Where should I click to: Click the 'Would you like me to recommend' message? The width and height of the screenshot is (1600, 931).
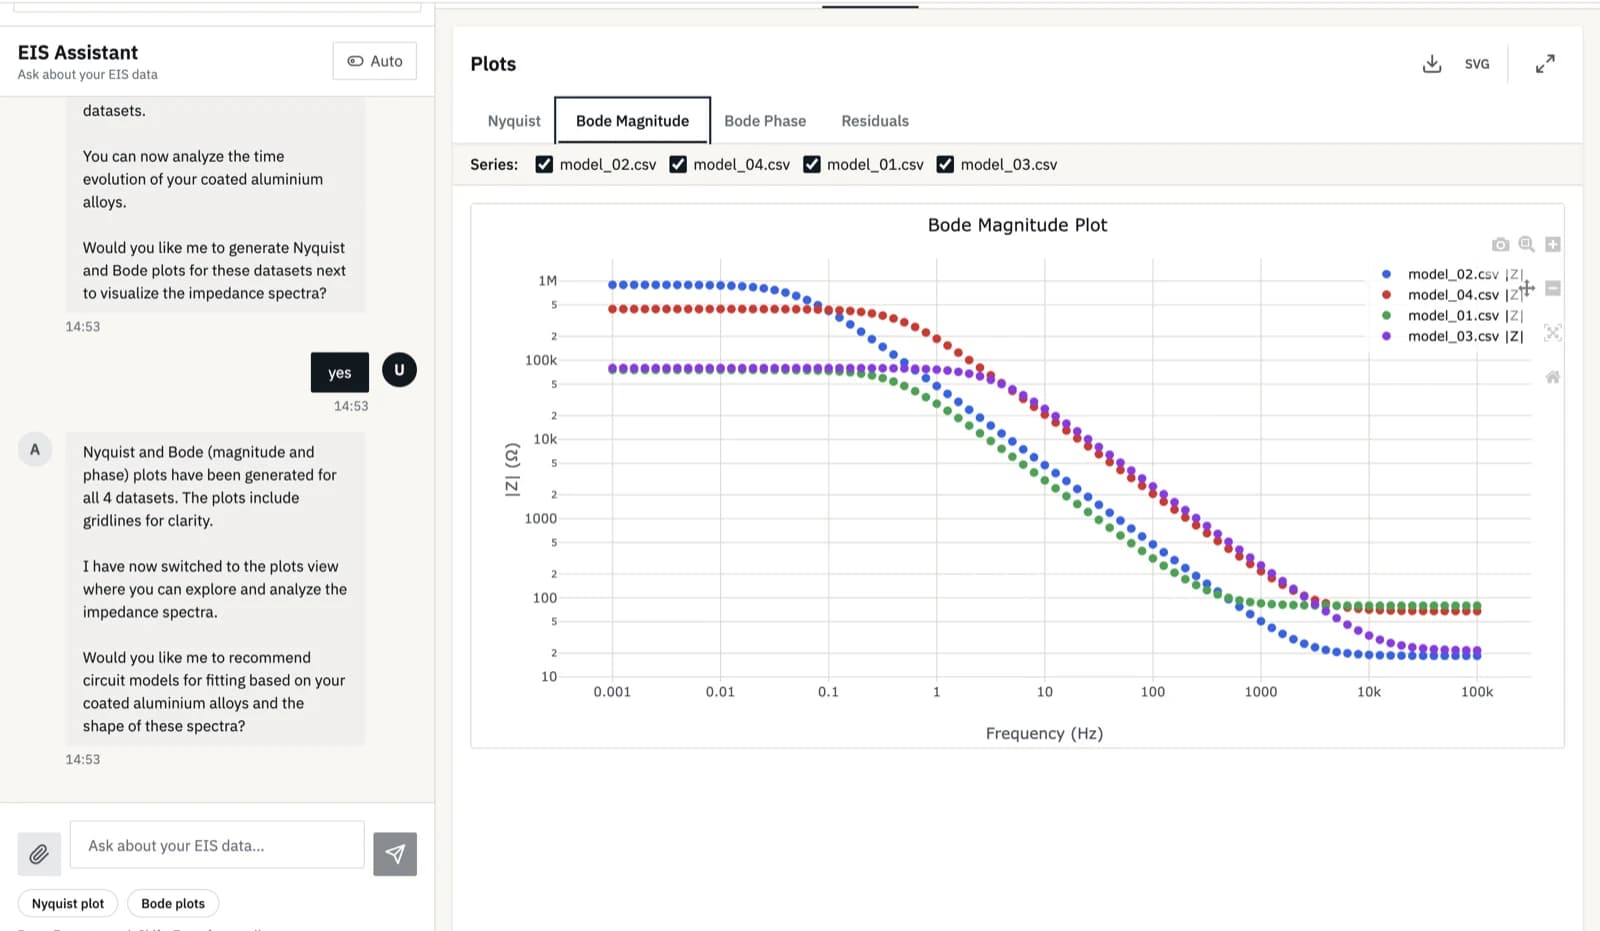214,692
